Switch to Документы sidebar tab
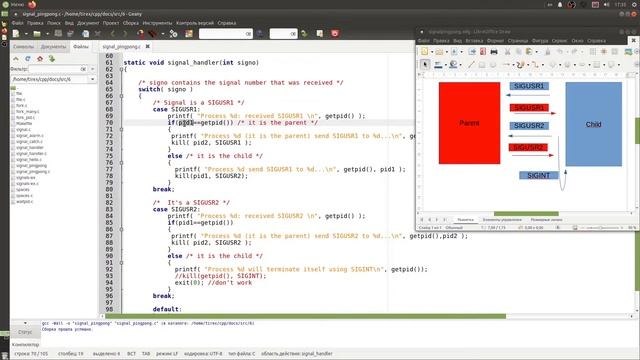Screen dimensions: 640x360 [53, 47]
